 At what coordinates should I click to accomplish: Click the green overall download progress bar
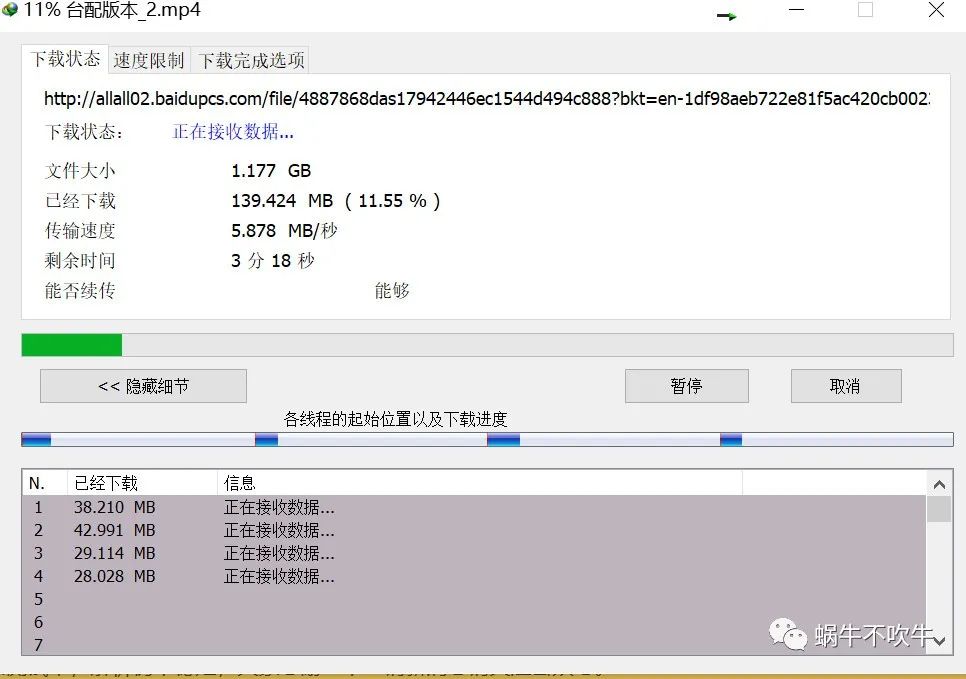70,344
